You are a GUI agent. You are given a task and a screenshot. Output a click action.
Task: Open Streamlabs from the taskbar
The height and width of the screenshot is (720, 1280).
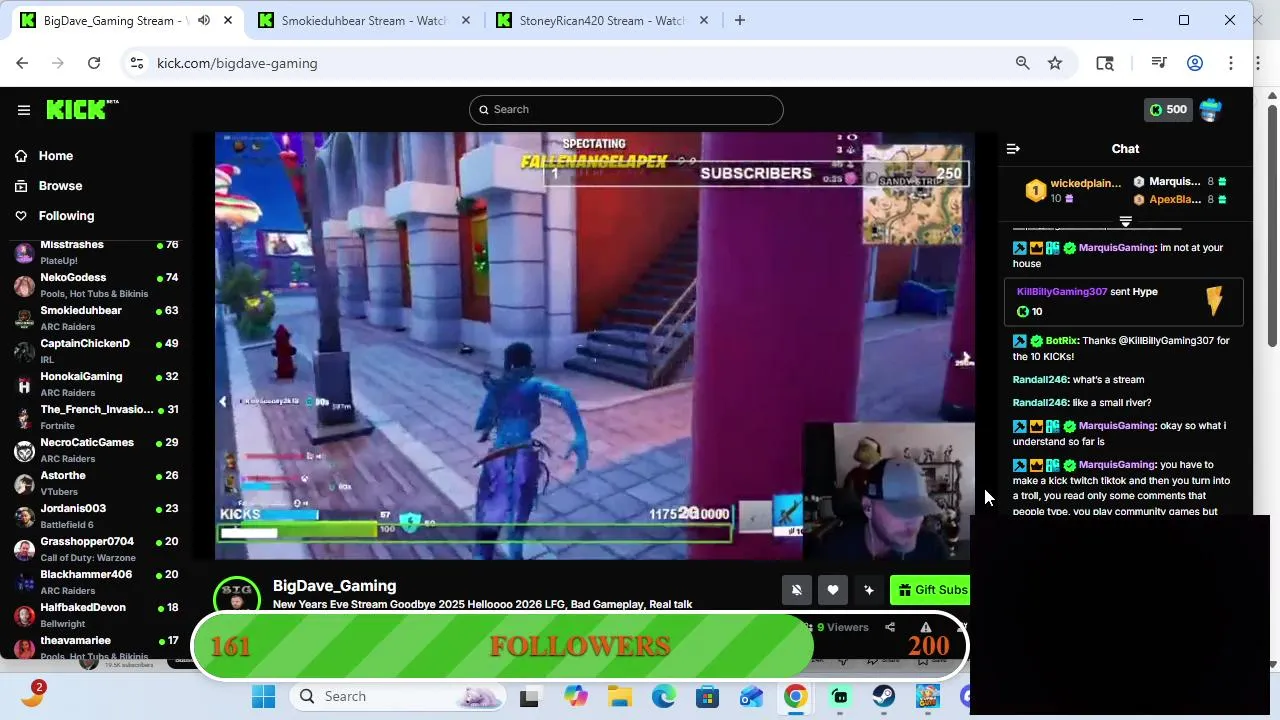(840, 697)
